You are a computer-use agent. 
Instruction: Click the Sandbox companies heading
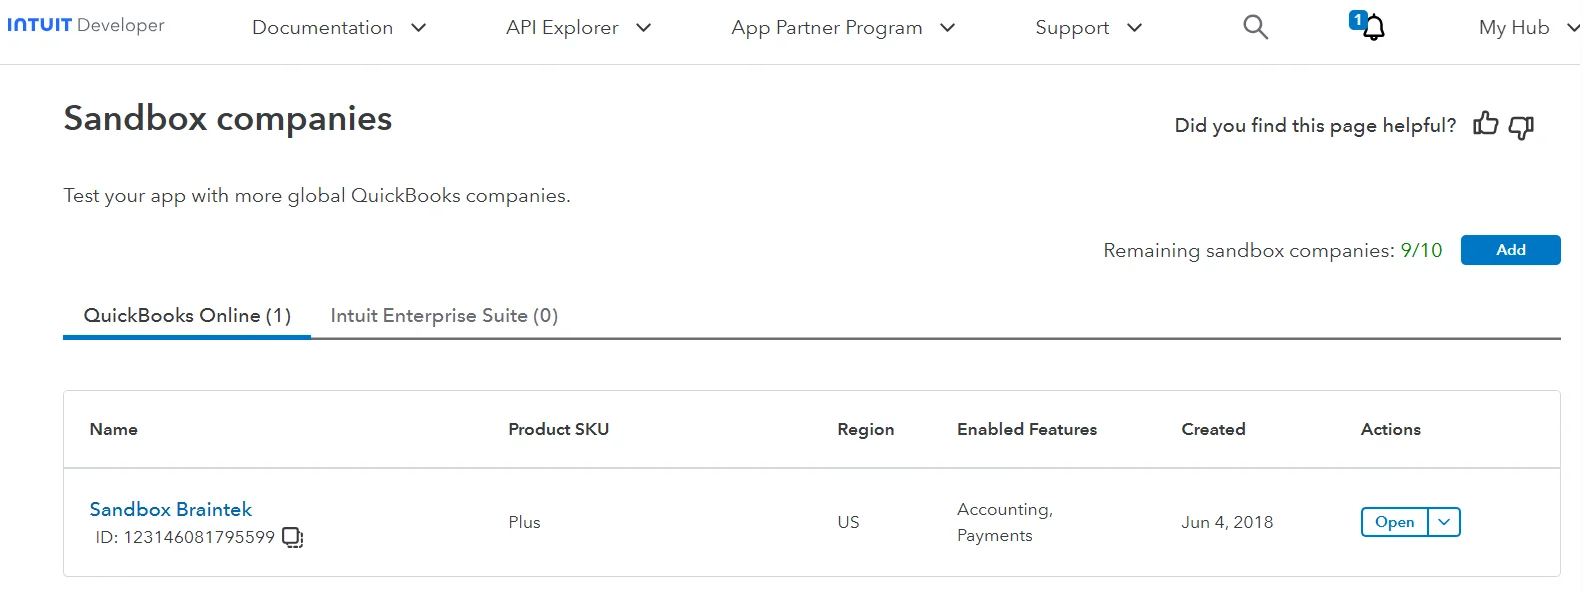228,118
